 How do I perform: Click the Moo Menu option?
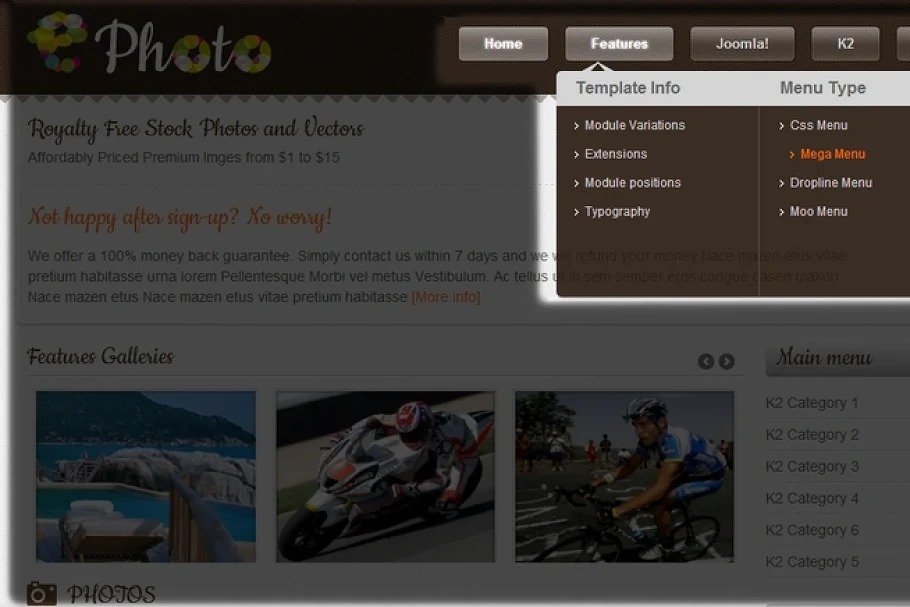pyautogui.click(x=818, y=212)
